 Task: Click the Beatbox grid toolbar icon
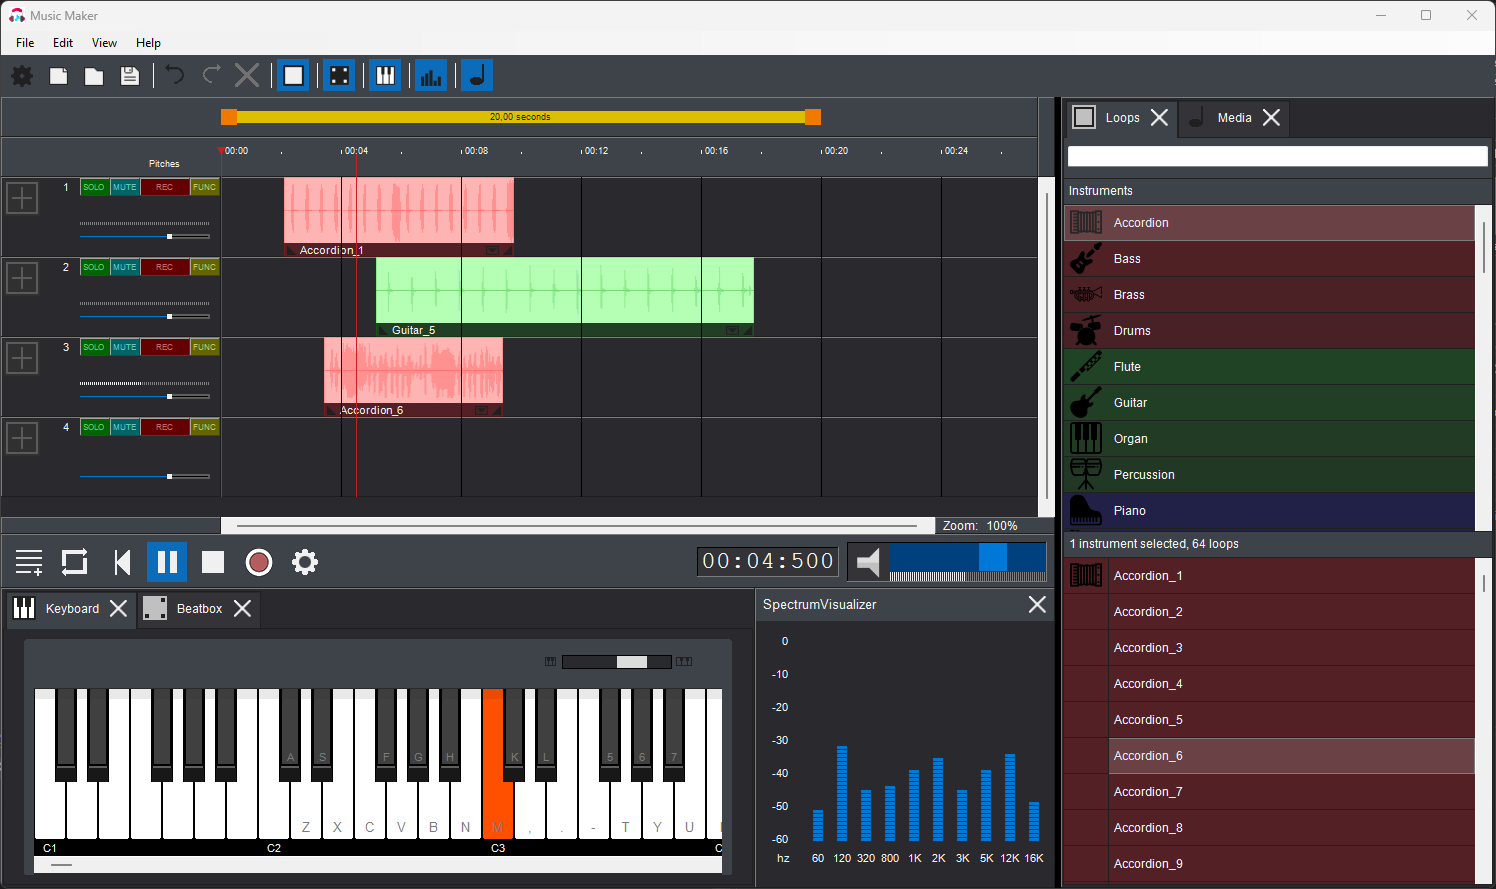tap(339, 76)
